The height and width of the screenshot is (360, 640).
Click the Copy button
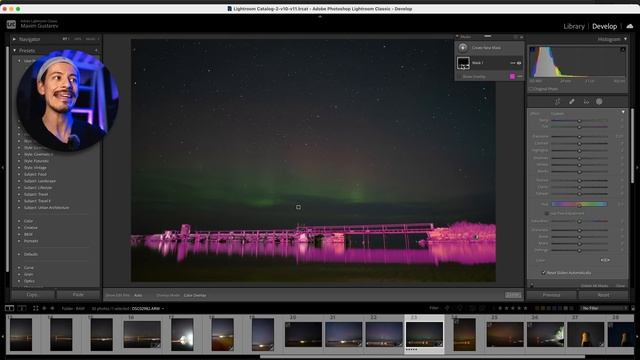point(32,294)
